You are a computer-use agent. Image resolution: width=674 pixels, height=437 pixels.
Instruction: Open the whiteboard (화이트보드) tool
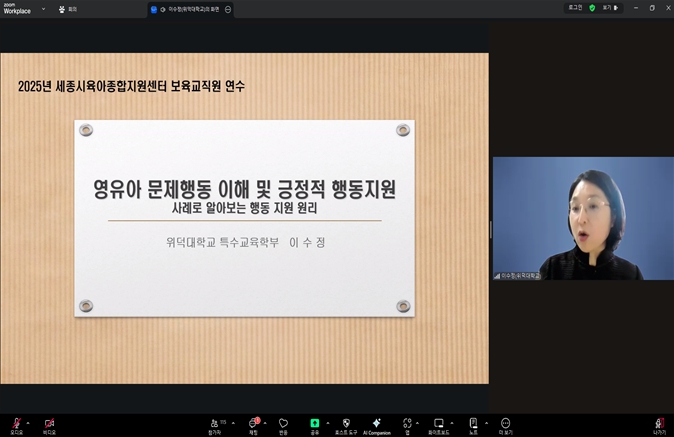pos(439,424)
